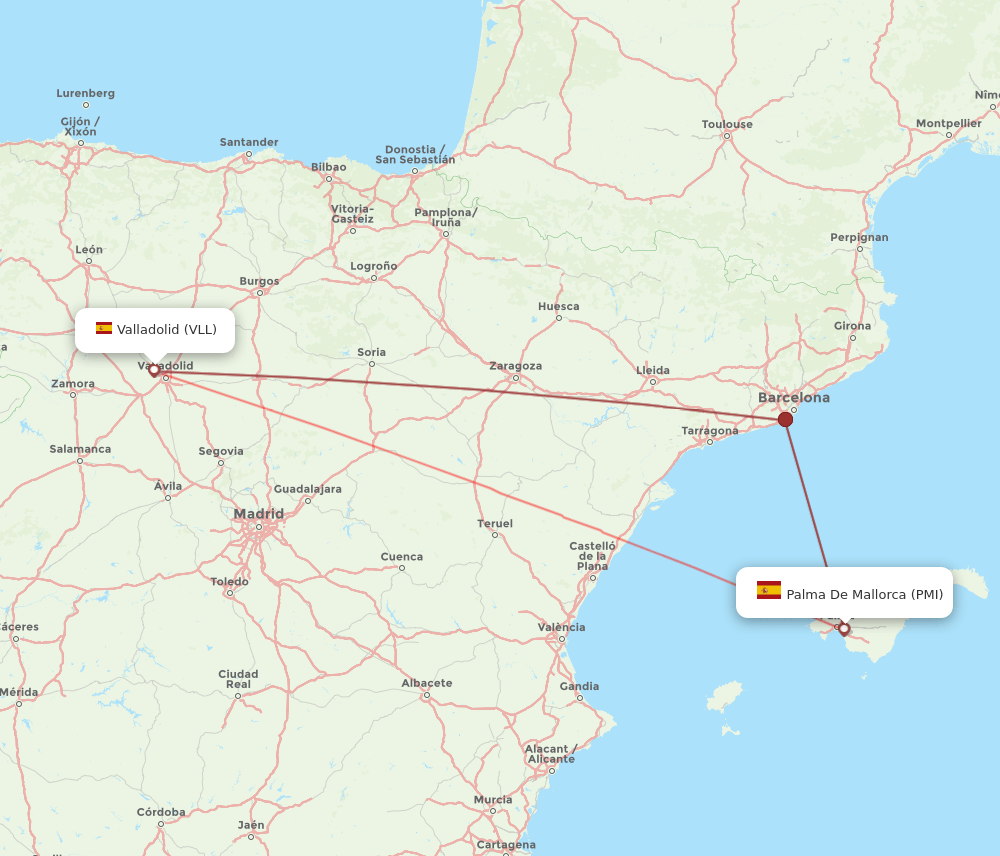Click the Guadalajara city label
1000x856 pixels.
click(307, 489)
